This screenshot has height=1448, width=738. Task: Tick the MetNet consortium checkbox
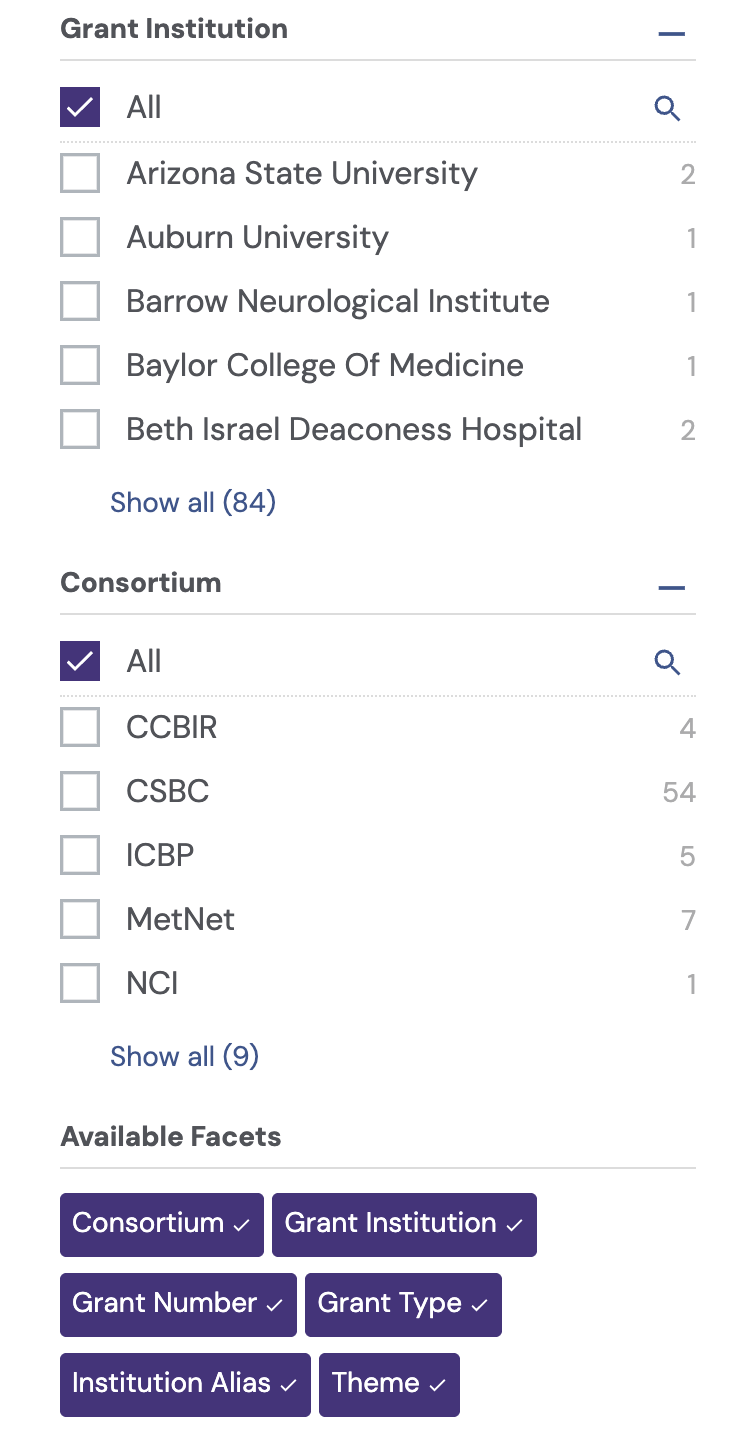pos(80,919)
